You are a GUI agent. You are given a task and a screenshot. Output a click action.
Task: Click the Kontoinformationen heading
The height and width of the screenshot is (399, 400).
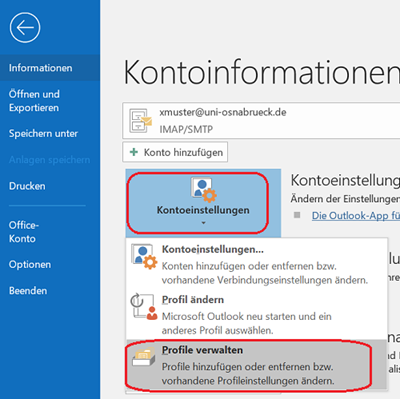tap(262, 73)
